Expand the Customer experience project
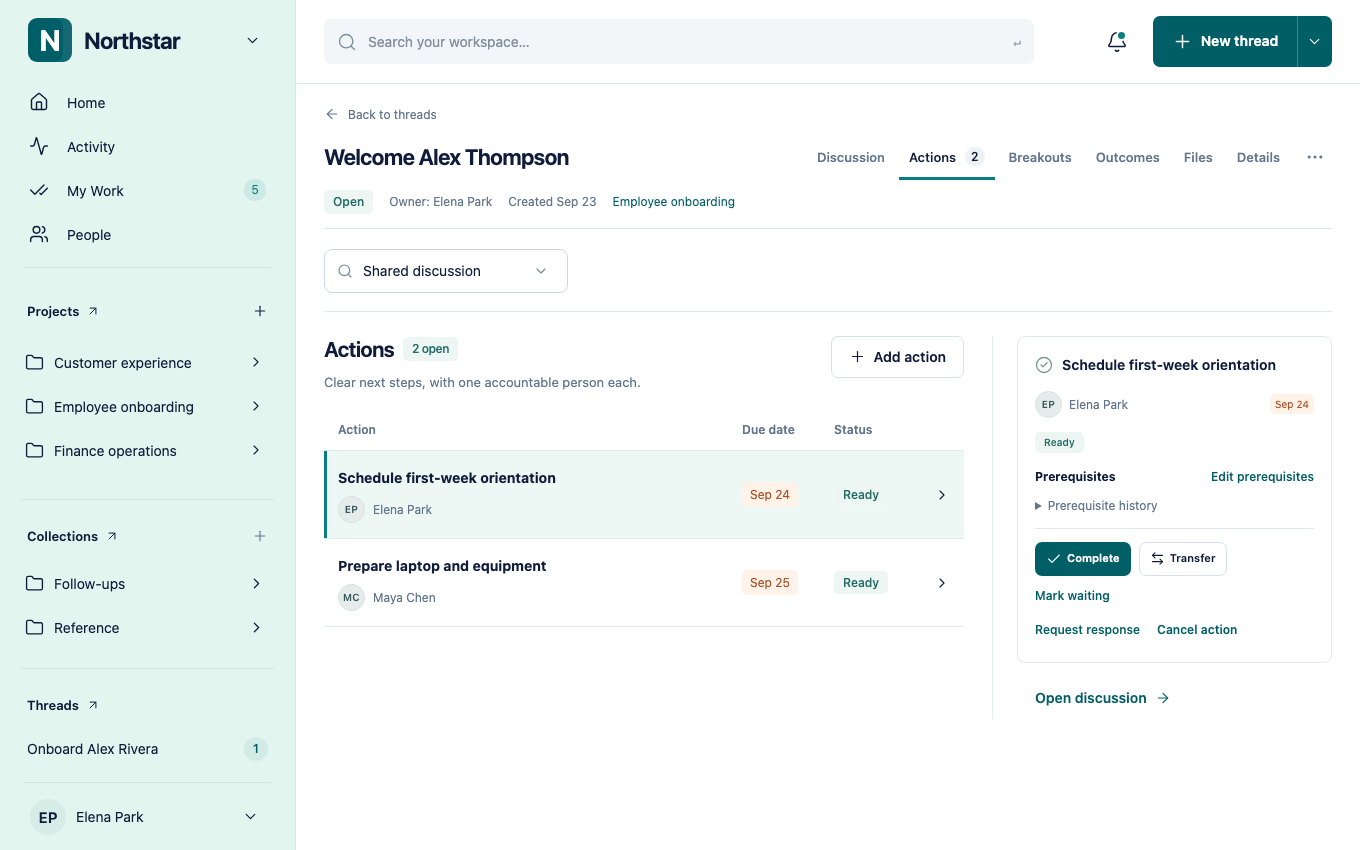The width and height of the screenshot is (1360, 850). click(x=256, y=363)
